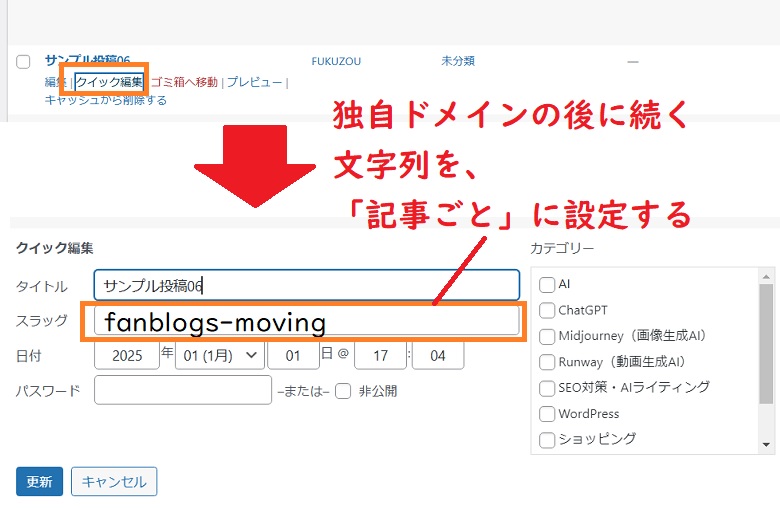Open the month dropdown 01 (1月)
The width and height of the screenshot is (780, 508).
220,355
